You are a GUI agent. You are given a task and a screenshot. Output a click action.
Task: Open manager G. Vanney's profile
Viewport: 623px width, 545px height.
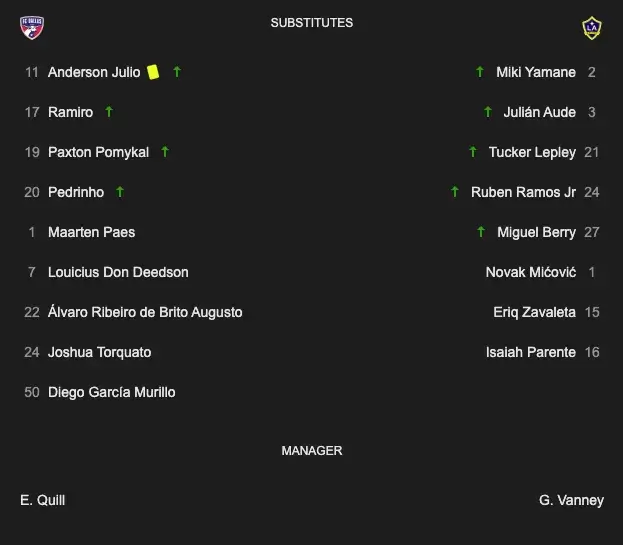[x=571, y=500]
